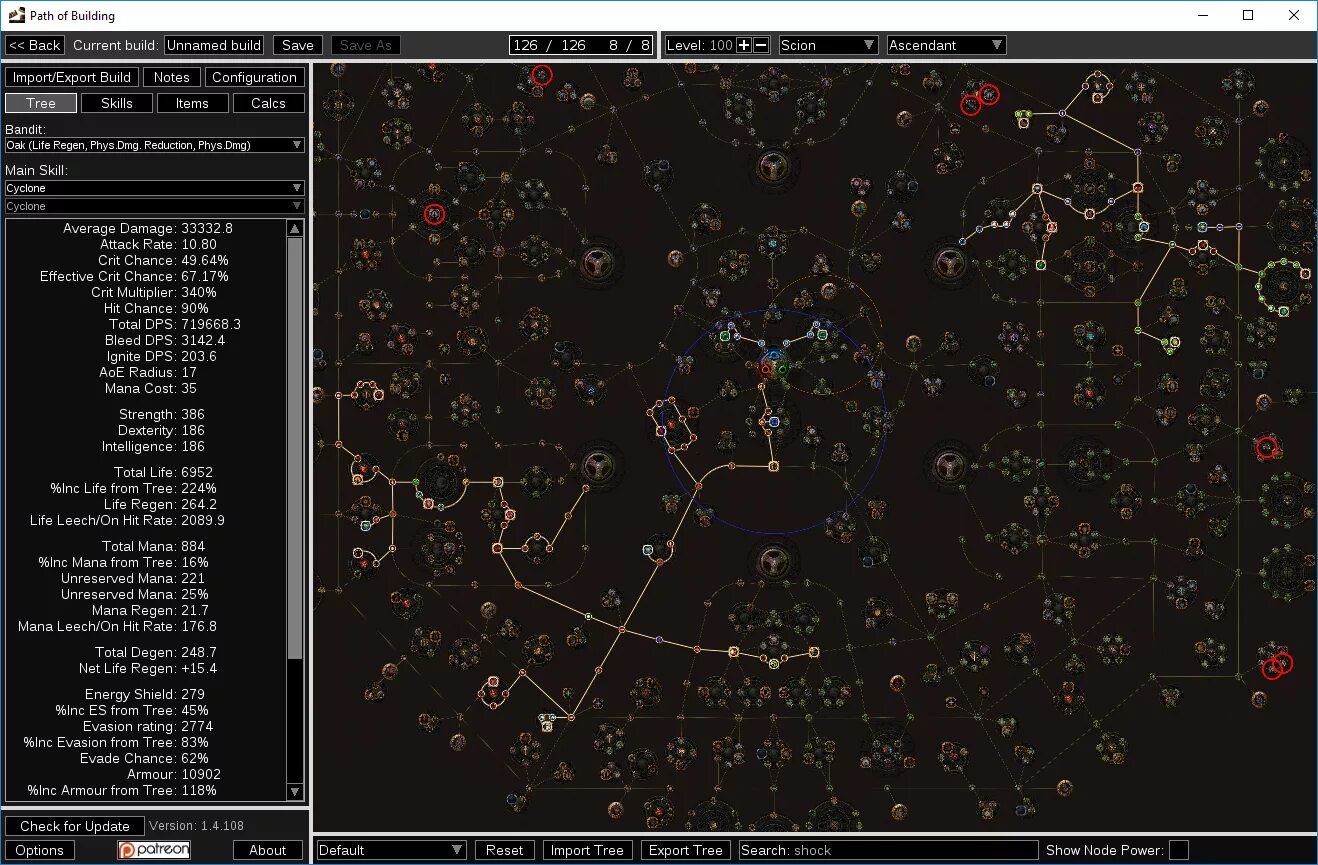Screen dimensions: 1318x865
Task: Click the stats list scroll-down arrow
Action: point(294,792)
